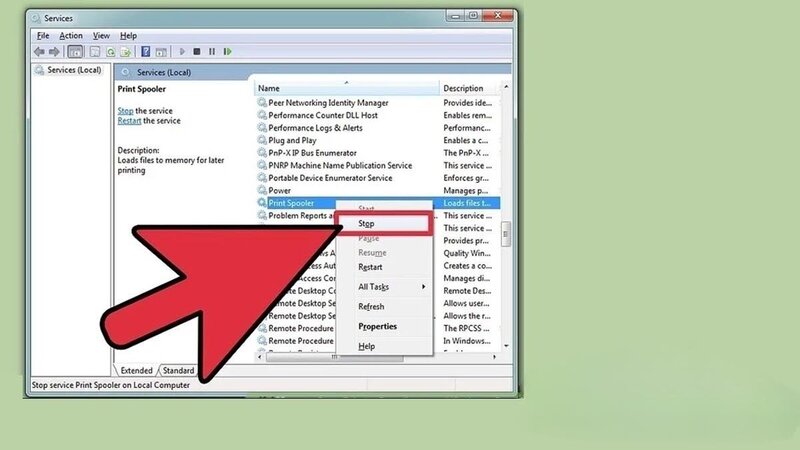Sort list by the Name column header
The height and width of the screenshot is (450, 800).
click(x=346, y=88)
